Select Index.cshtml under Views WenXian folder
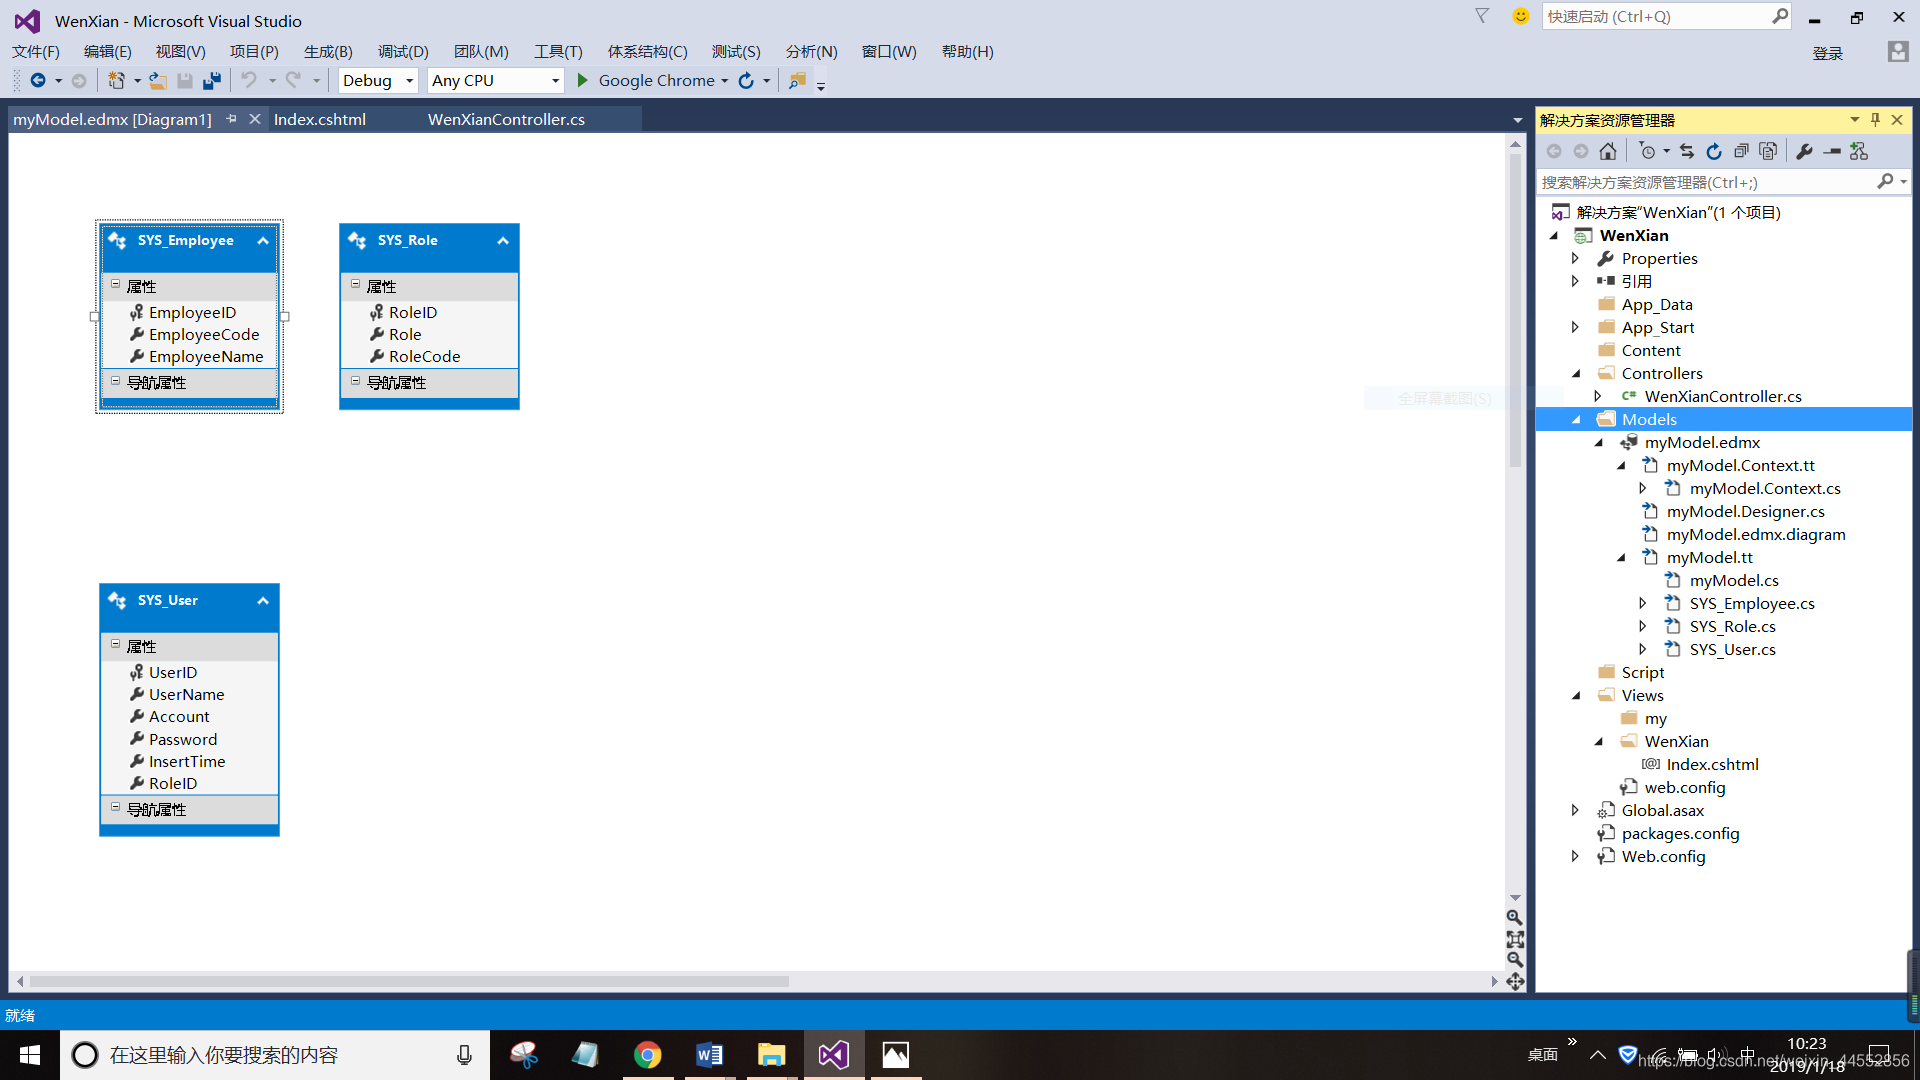The height and width of the screenshot is (1080, 1920). (x=1713, y=765)
